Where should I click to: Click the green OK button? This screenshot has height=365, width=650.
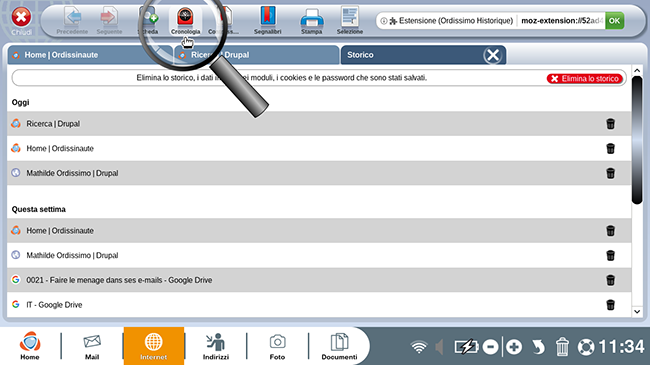pos(614,21)
